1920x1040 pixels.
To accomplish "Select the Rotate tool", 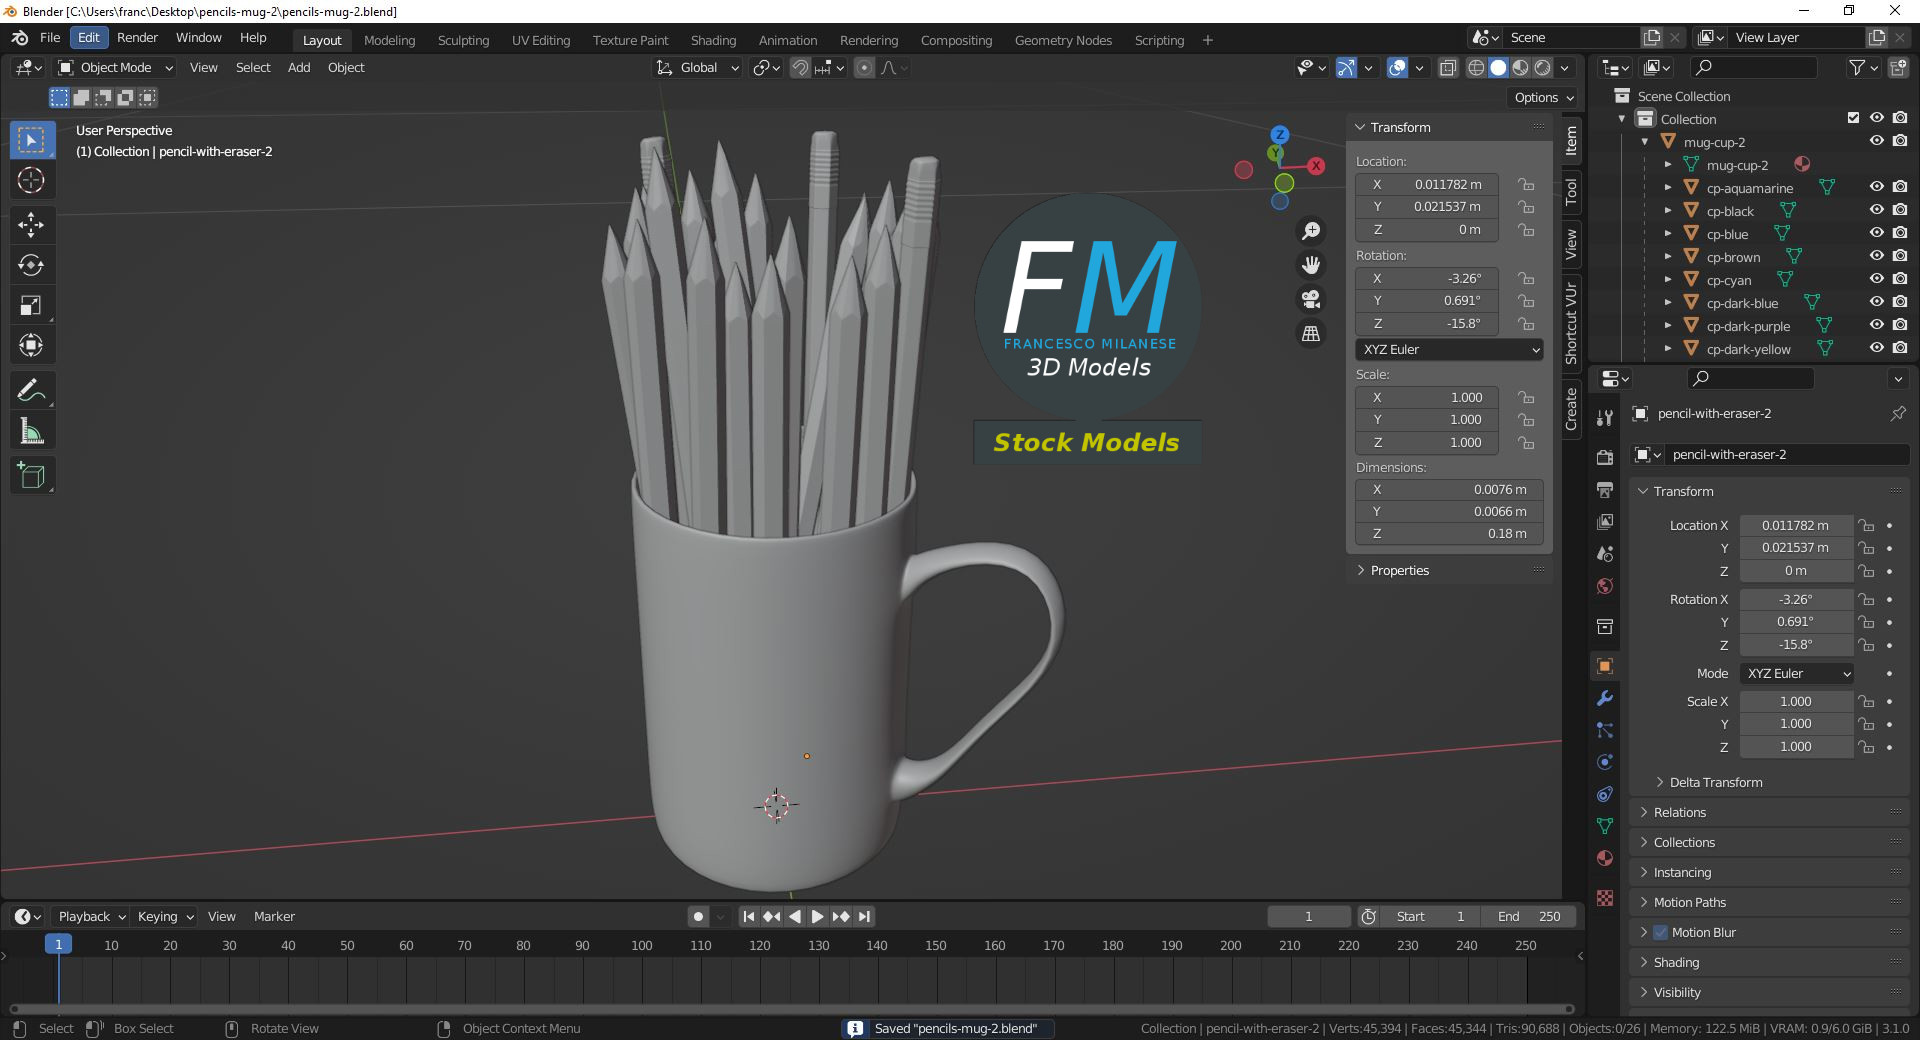I will (x=31, y=265).
